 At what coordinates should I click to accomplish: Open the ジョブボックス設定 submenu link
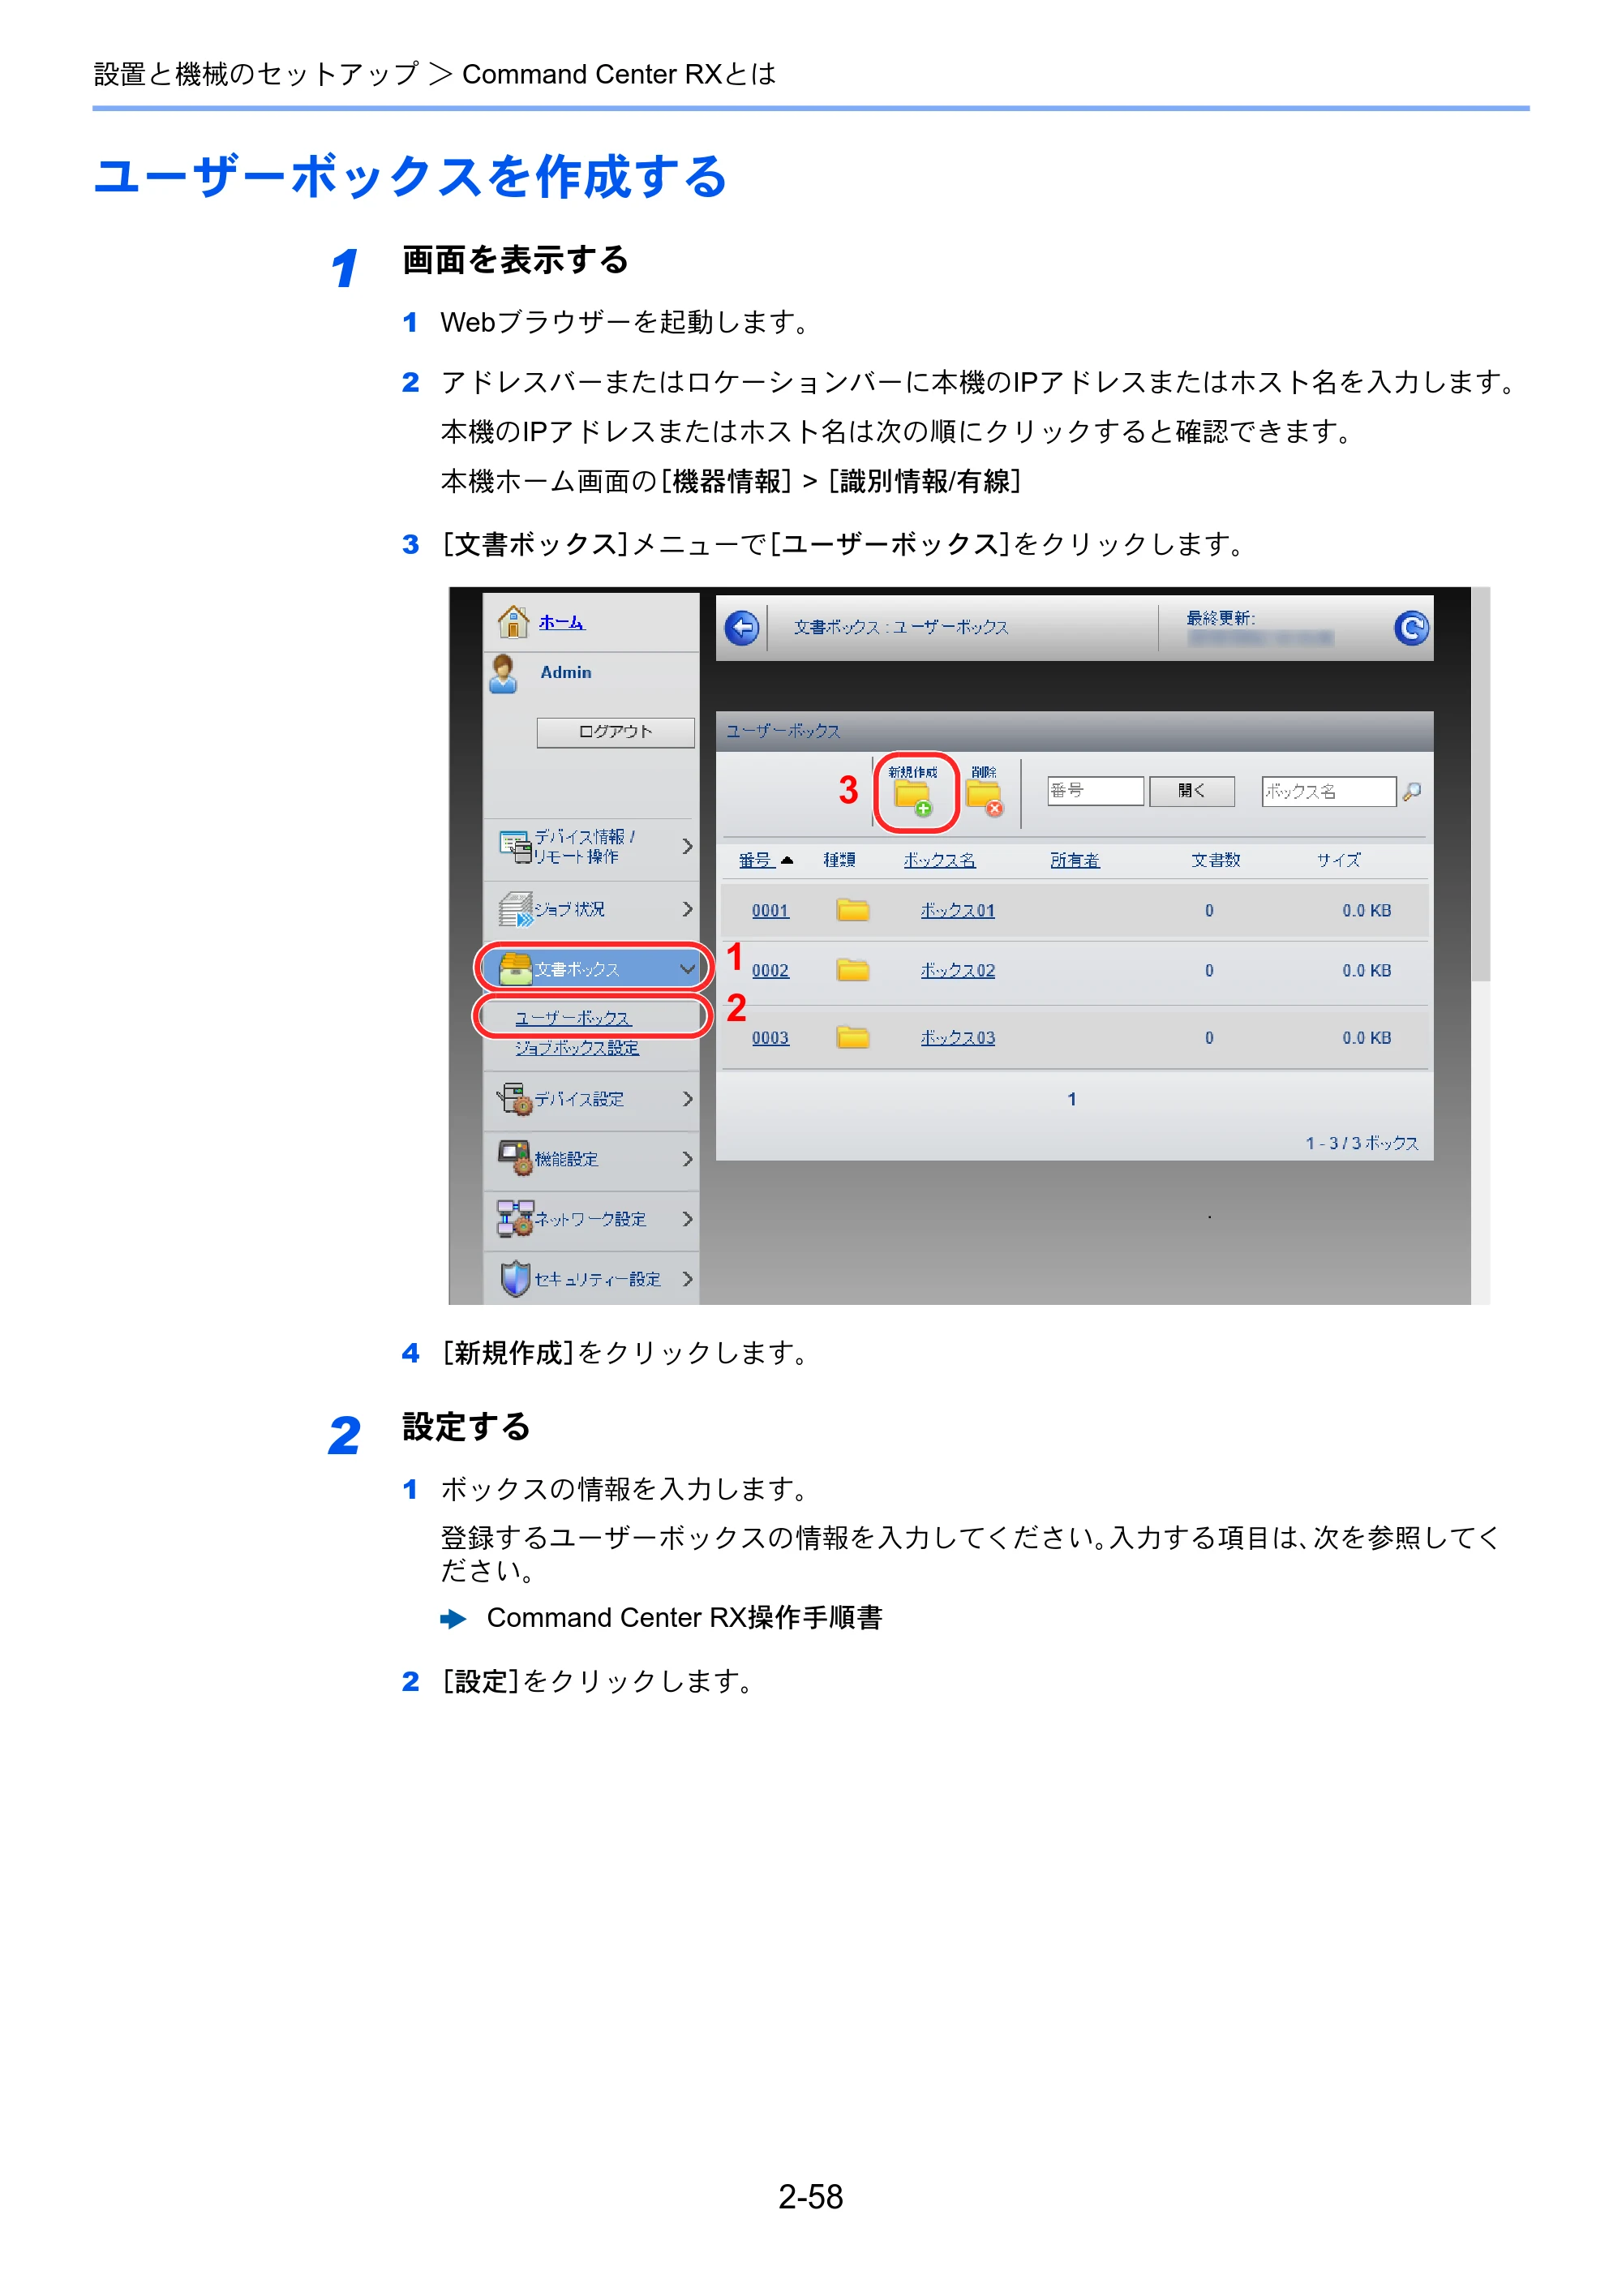[577, 1048]
